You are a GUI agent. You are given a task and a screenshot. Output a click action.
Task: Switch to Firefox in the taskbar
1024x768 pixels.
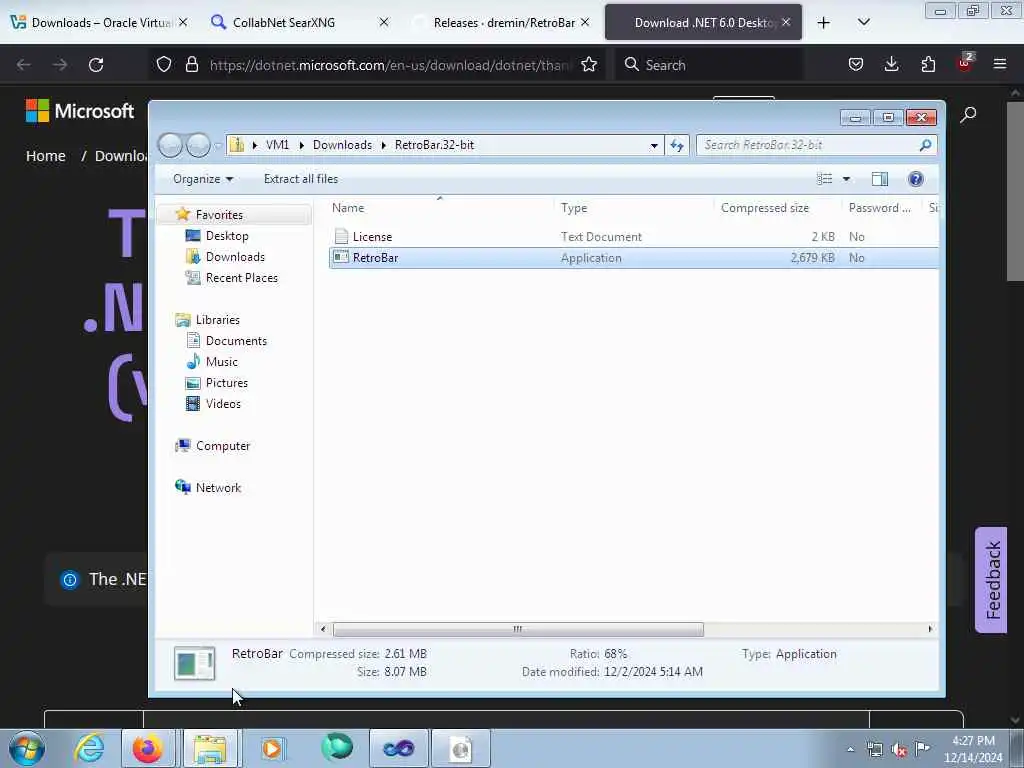pyautogui.click(x=148, y=748)
